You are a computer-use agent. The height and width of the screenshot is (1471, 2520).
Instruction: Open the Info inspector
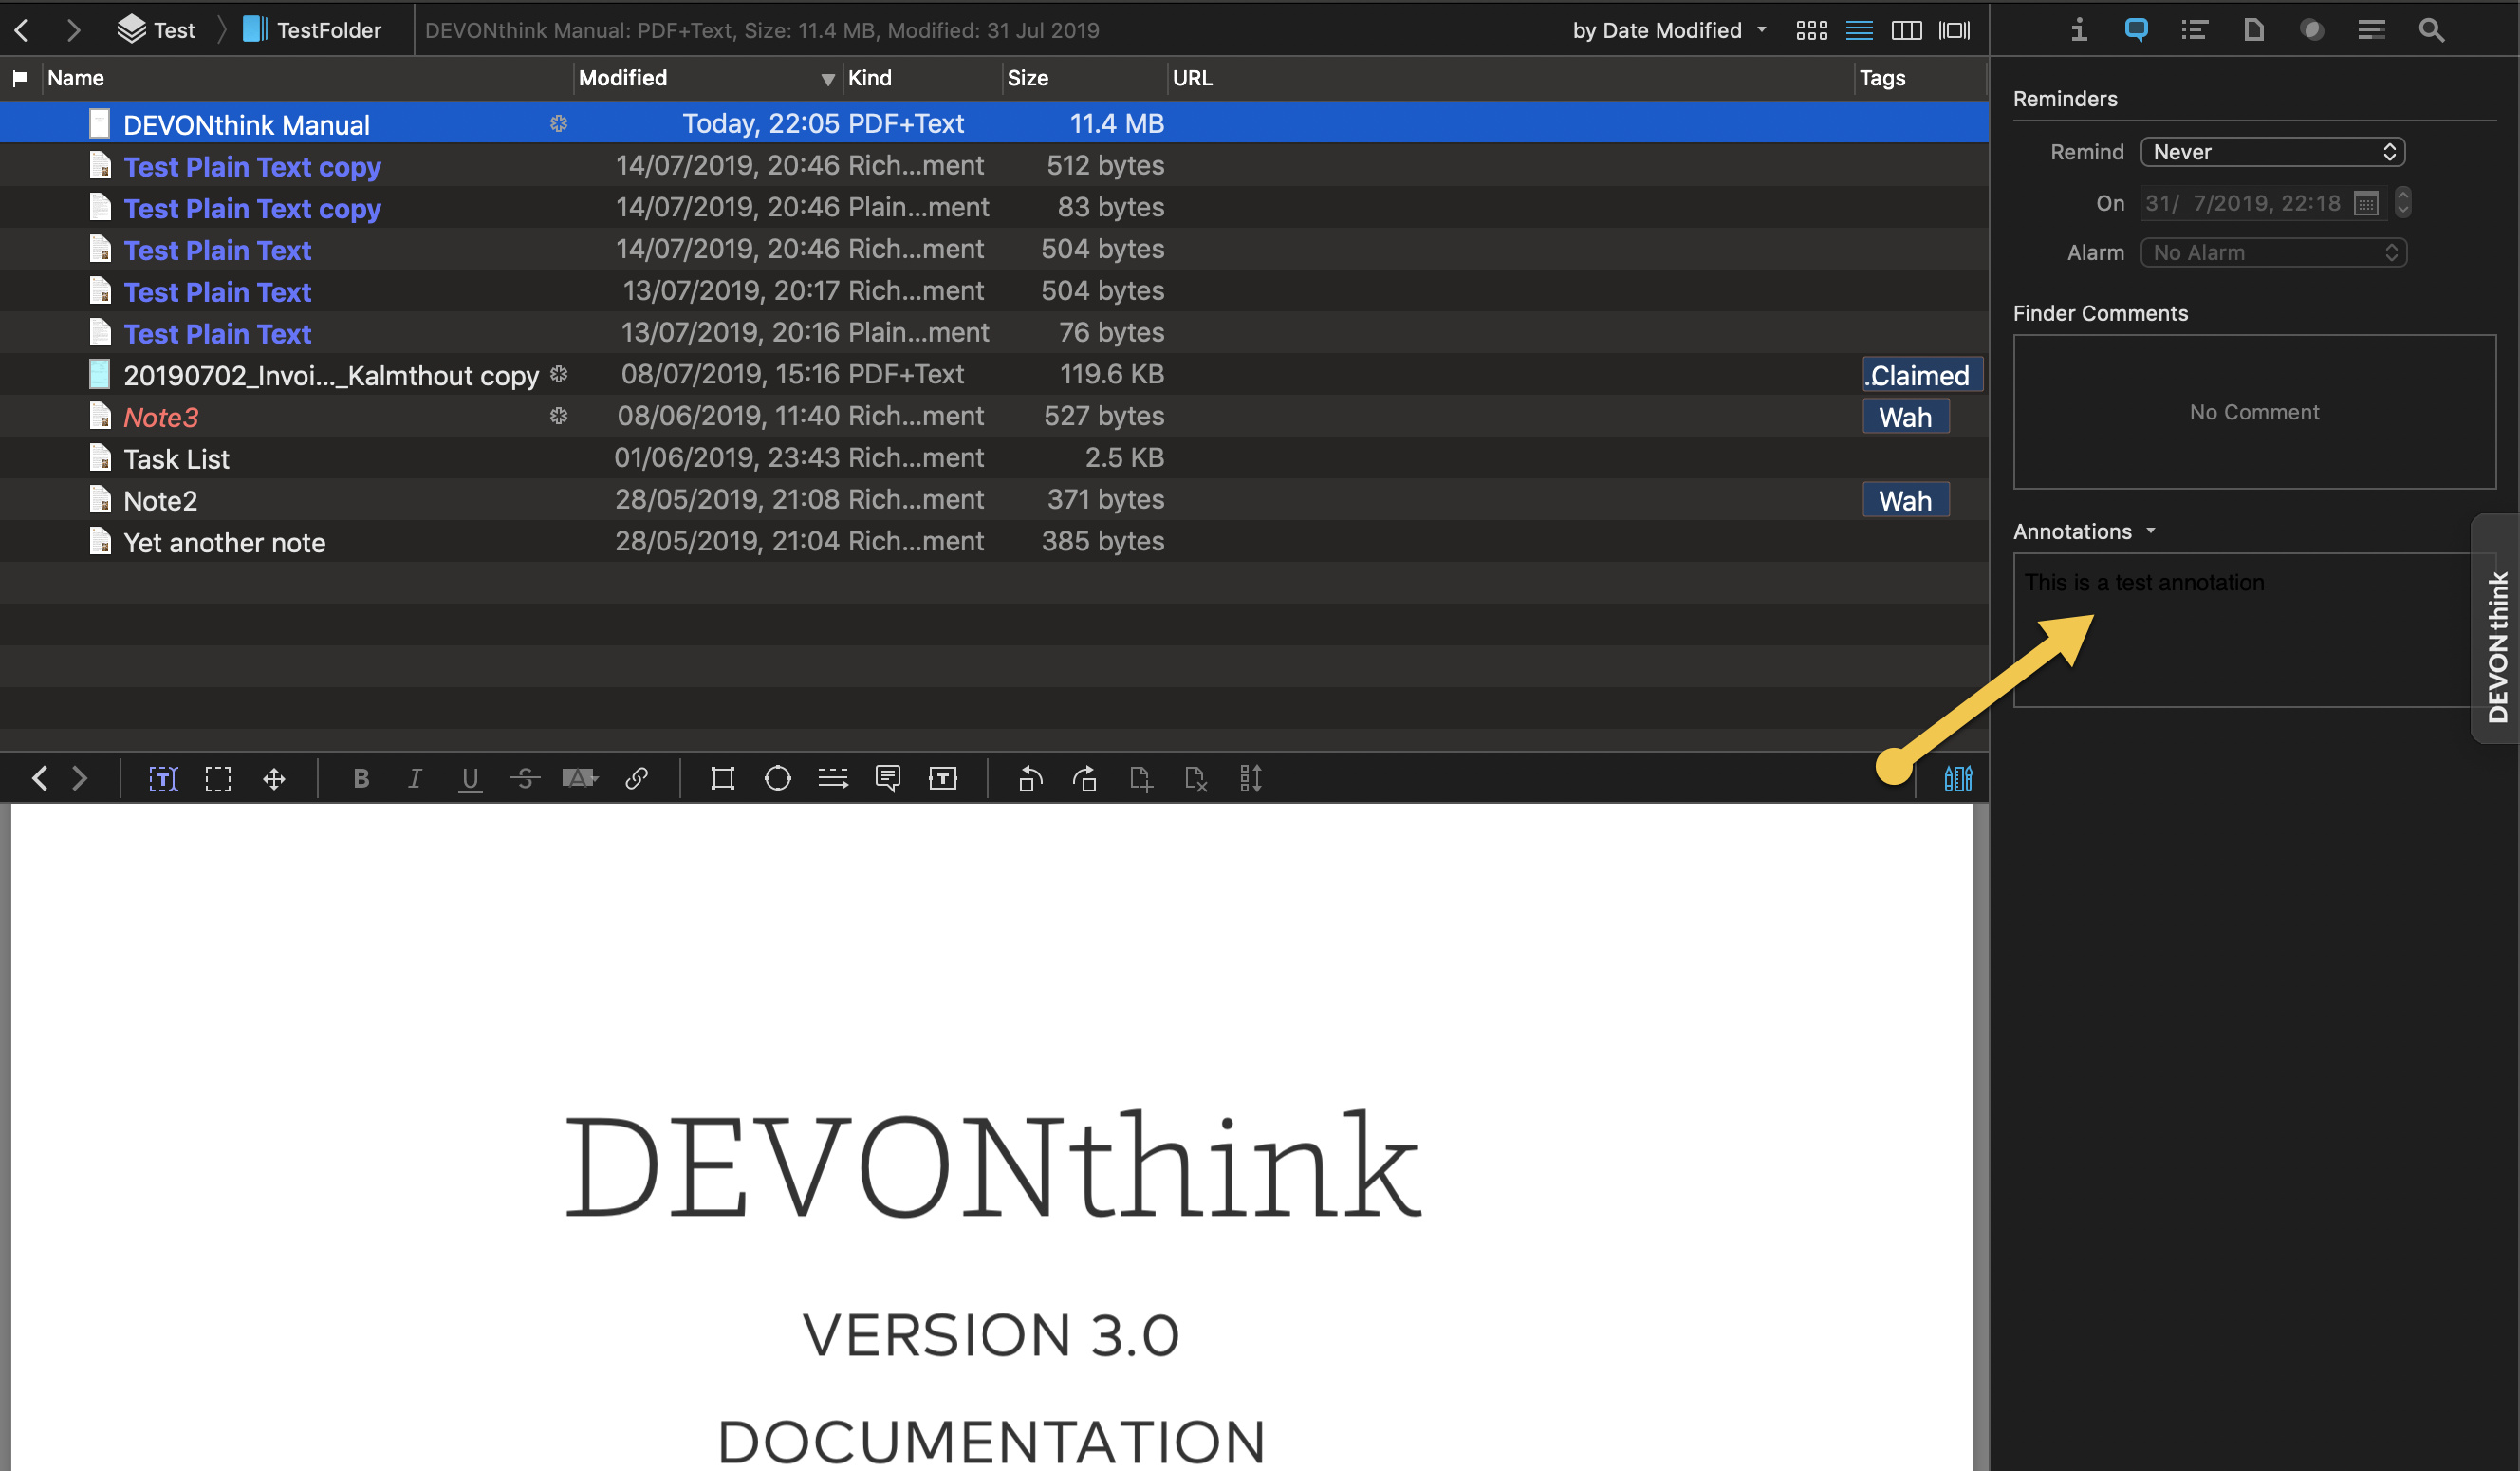pos(2077,30)
